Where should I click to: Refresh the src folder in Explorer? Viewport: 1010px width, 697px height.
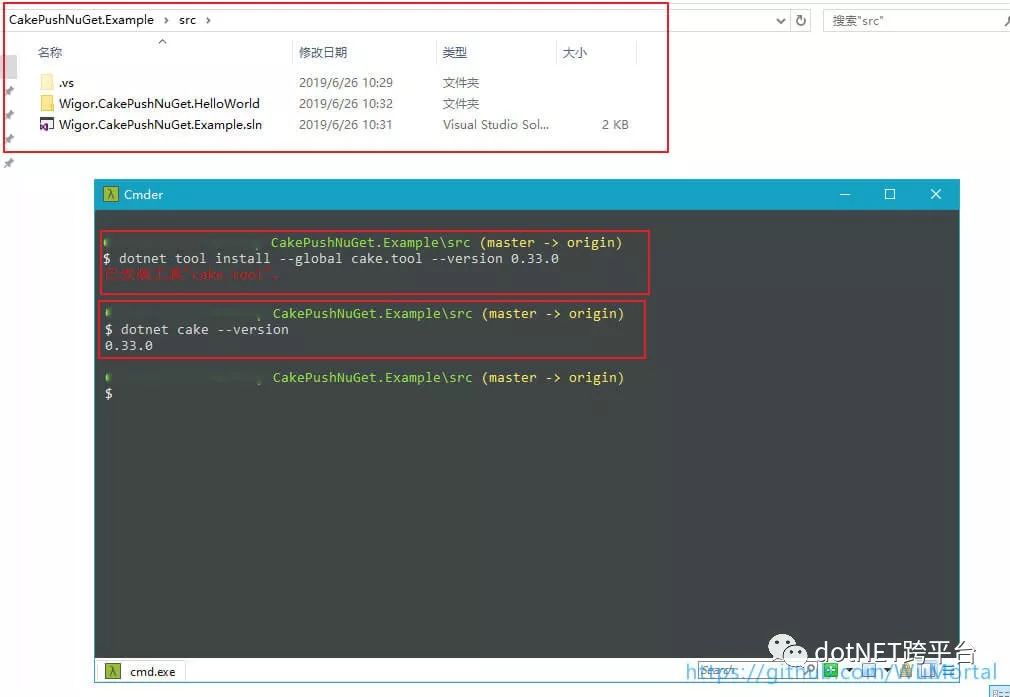coord(801,20)
